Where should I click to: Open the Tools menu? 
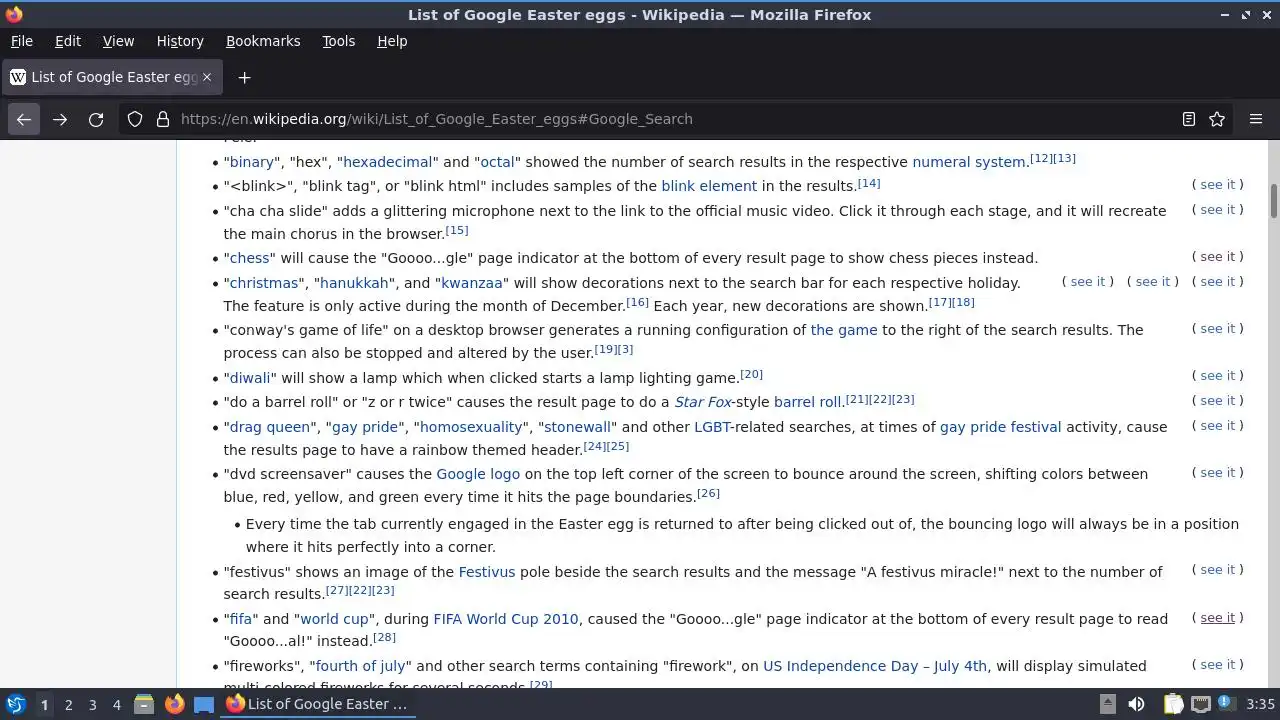coord(338,41)
